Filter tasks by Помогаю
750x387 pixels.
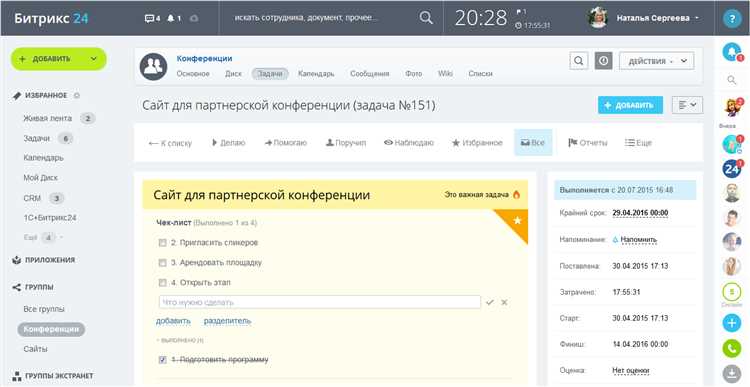[x=286, y=143]
